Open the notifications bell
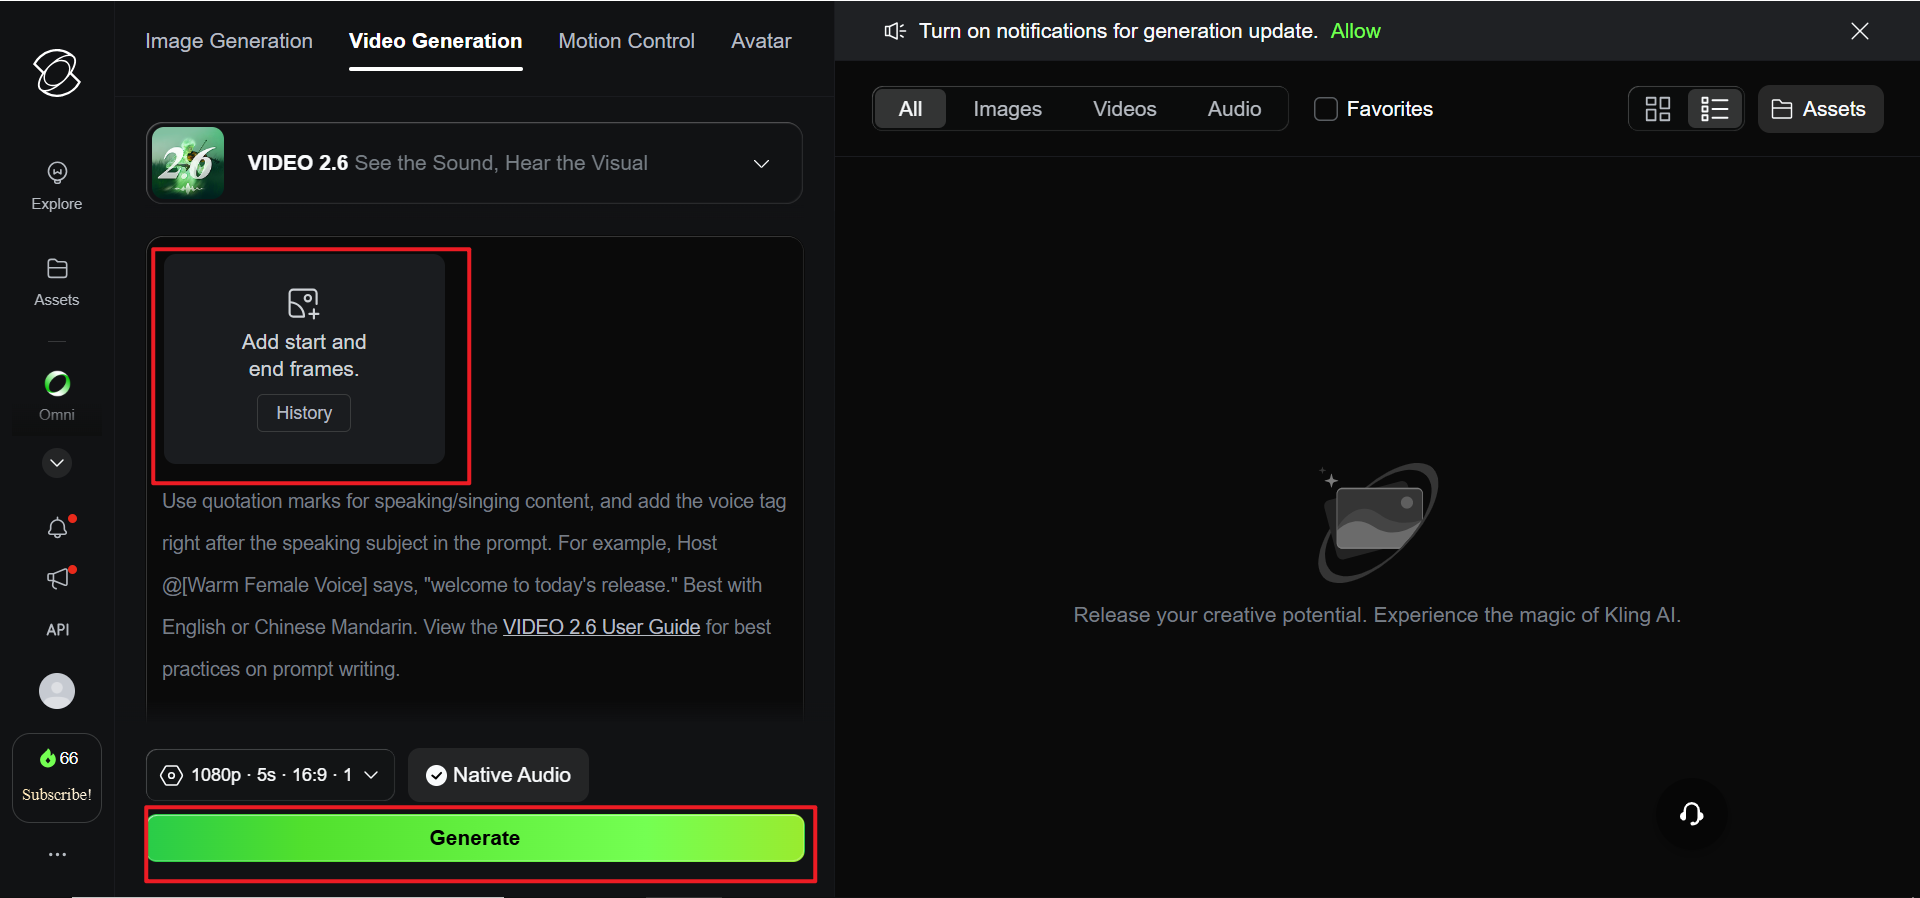1920x898 pixels. 58,528
